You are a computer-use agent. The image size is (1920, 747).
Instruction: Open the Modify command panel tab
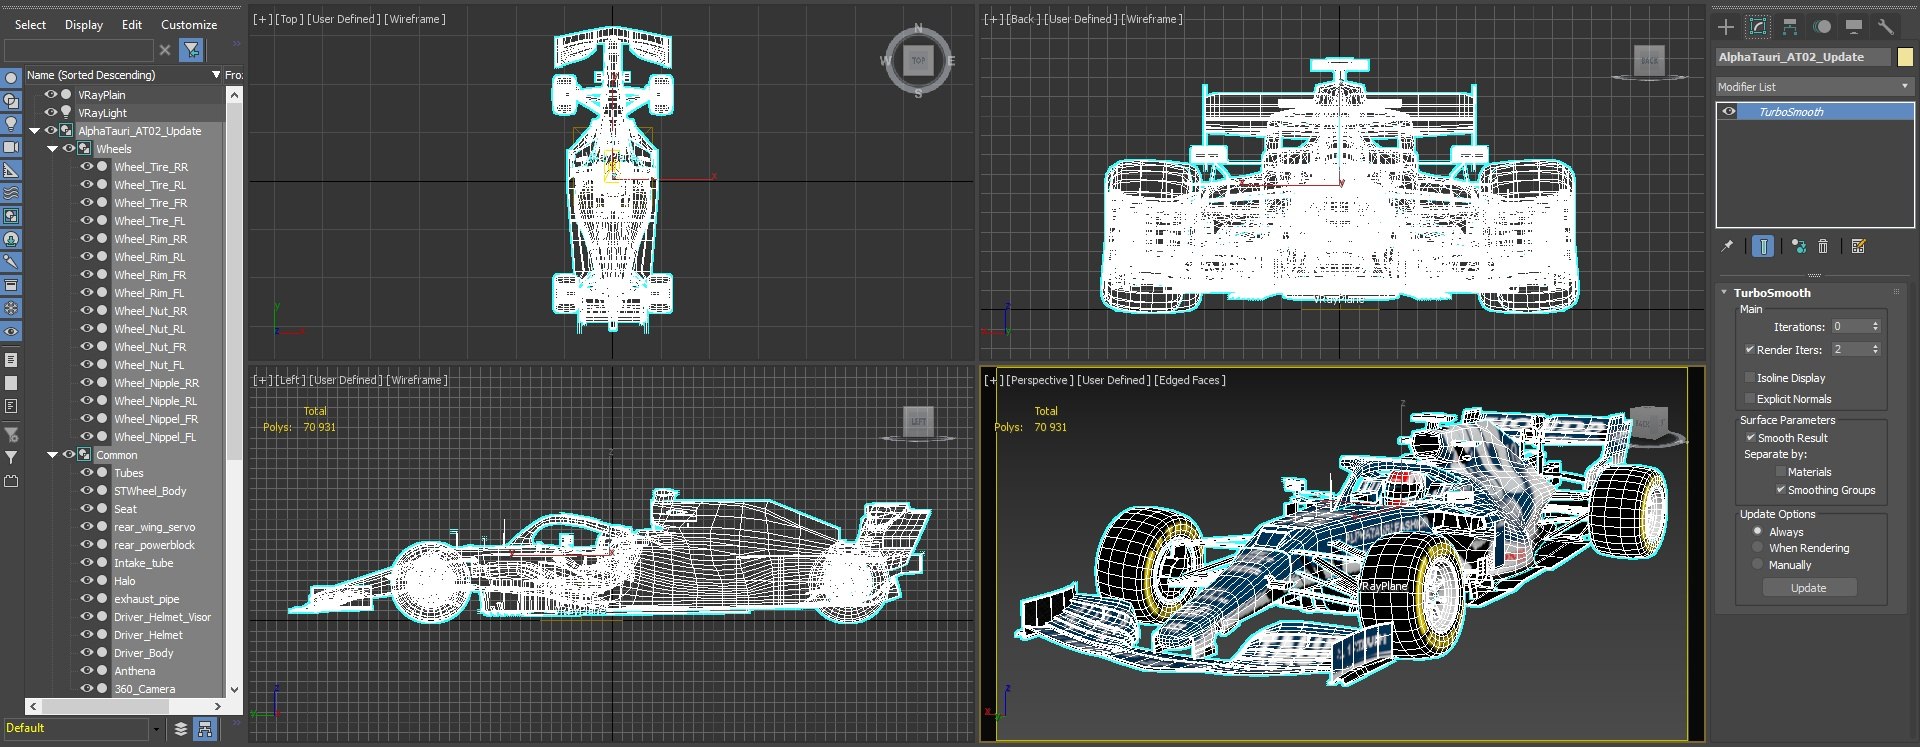tap(1757, 27)
